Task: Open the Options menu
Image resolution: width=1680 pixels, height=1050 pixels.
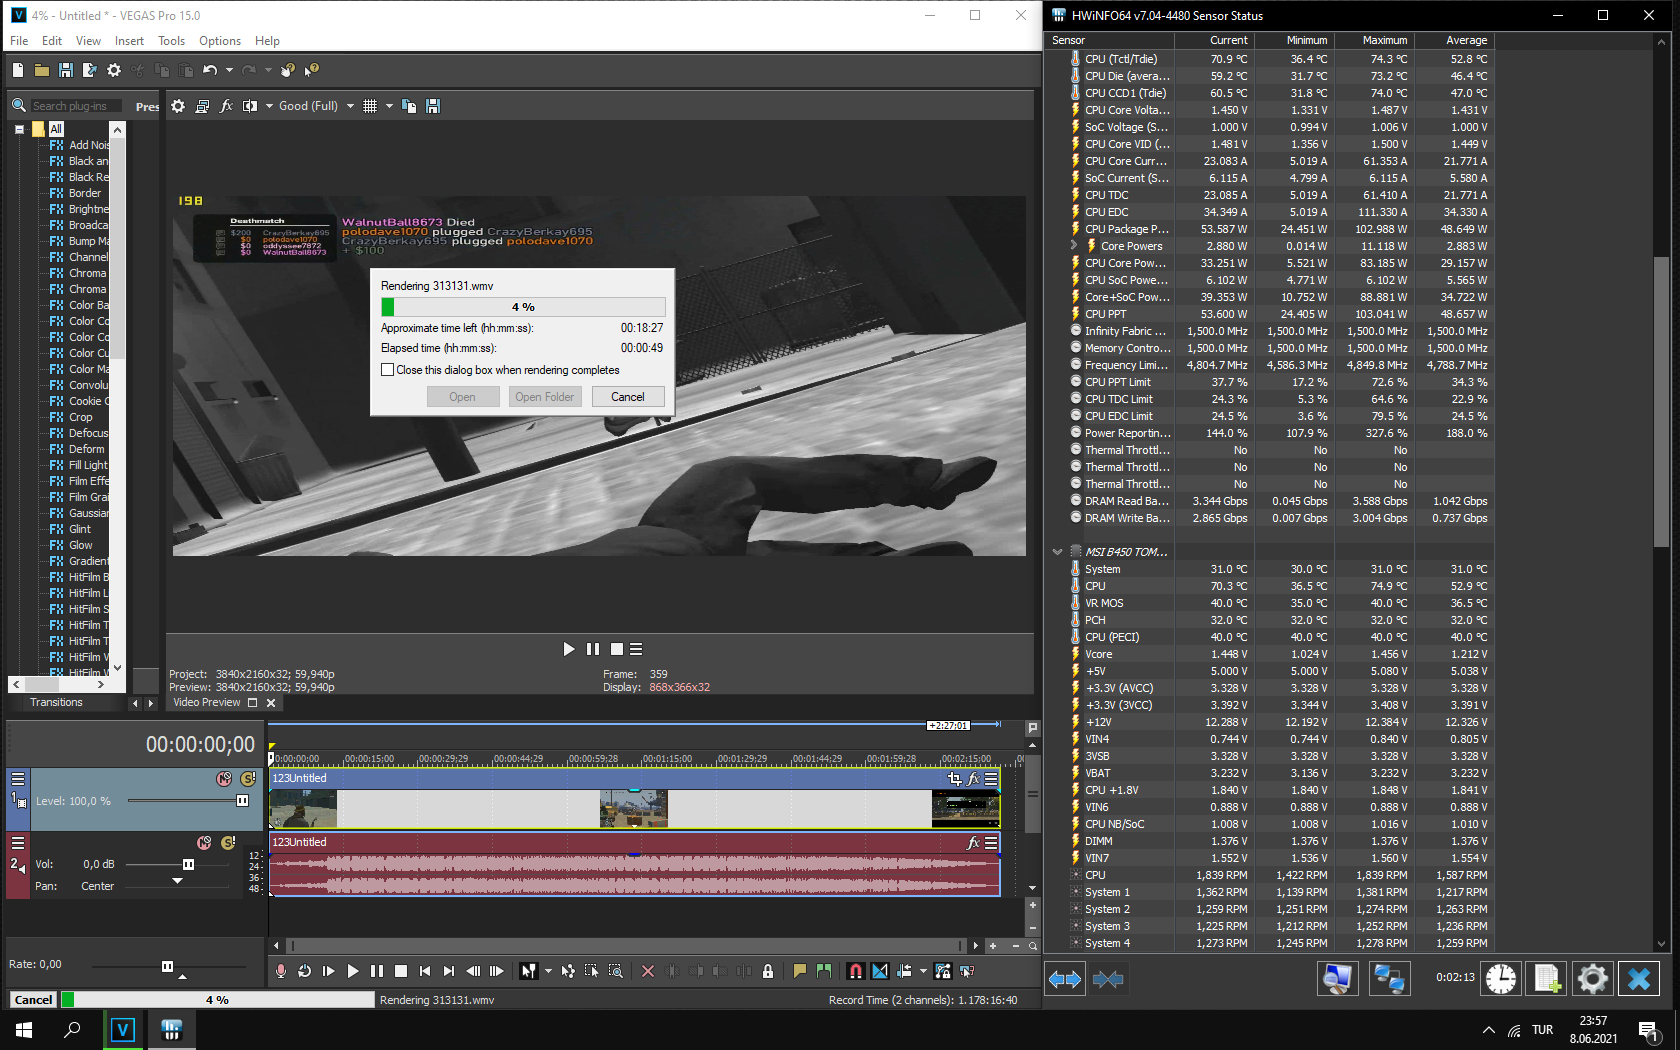Action: [220, 41]
